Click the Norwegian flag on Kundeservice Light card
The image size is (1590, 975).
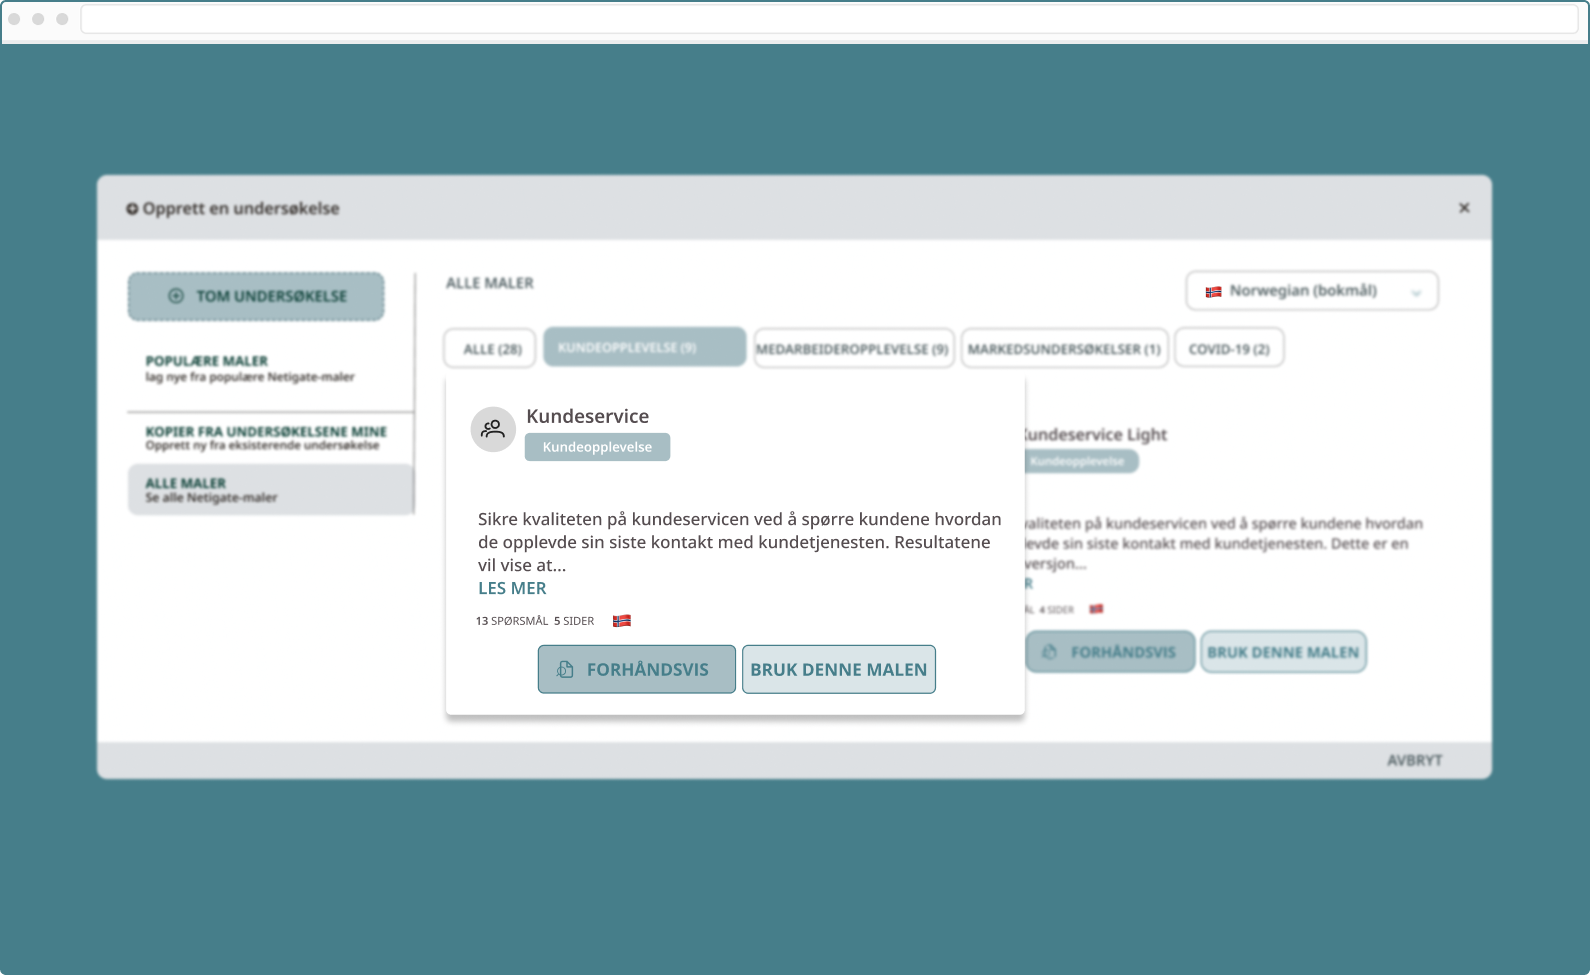click(1096, 609)
